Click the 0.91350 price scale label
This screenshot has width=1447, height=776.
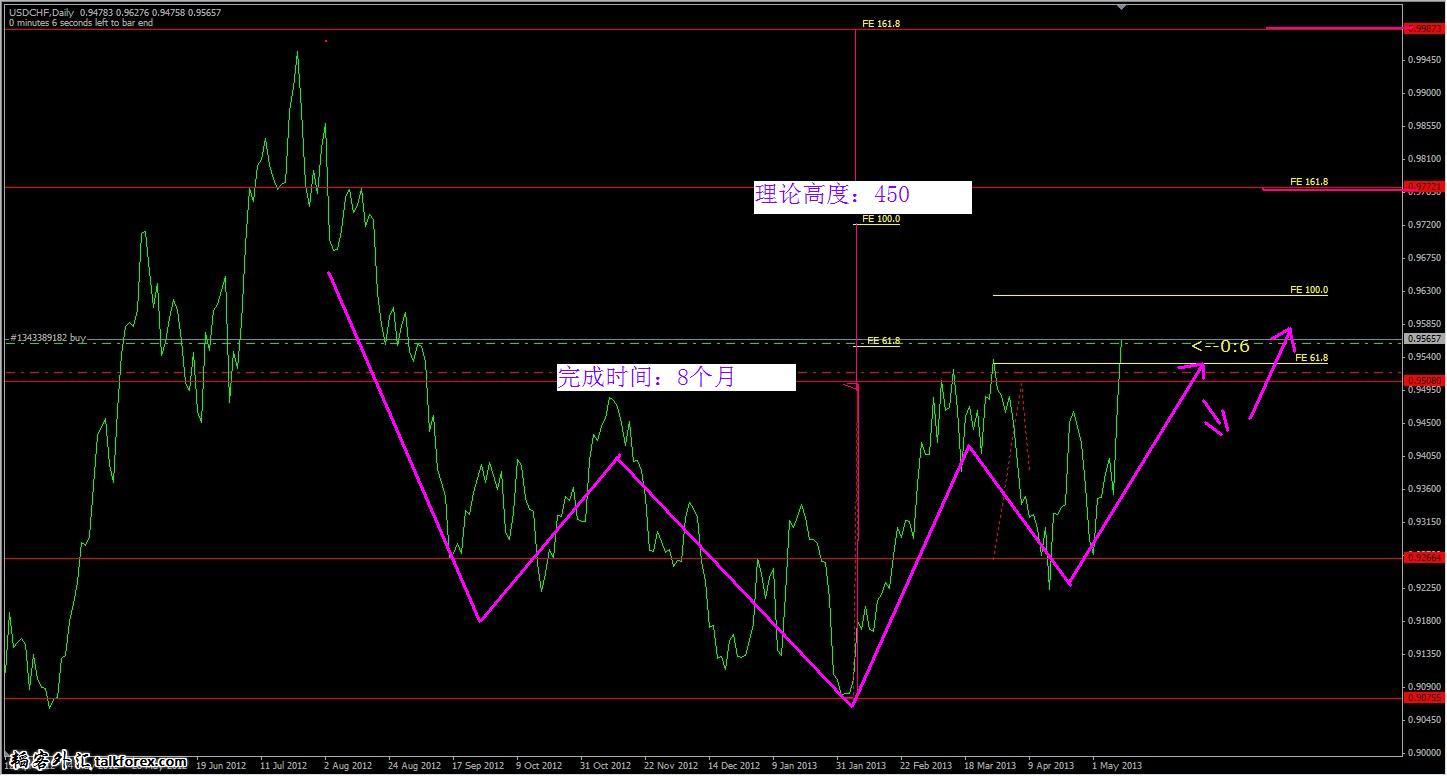point(1425,654)
